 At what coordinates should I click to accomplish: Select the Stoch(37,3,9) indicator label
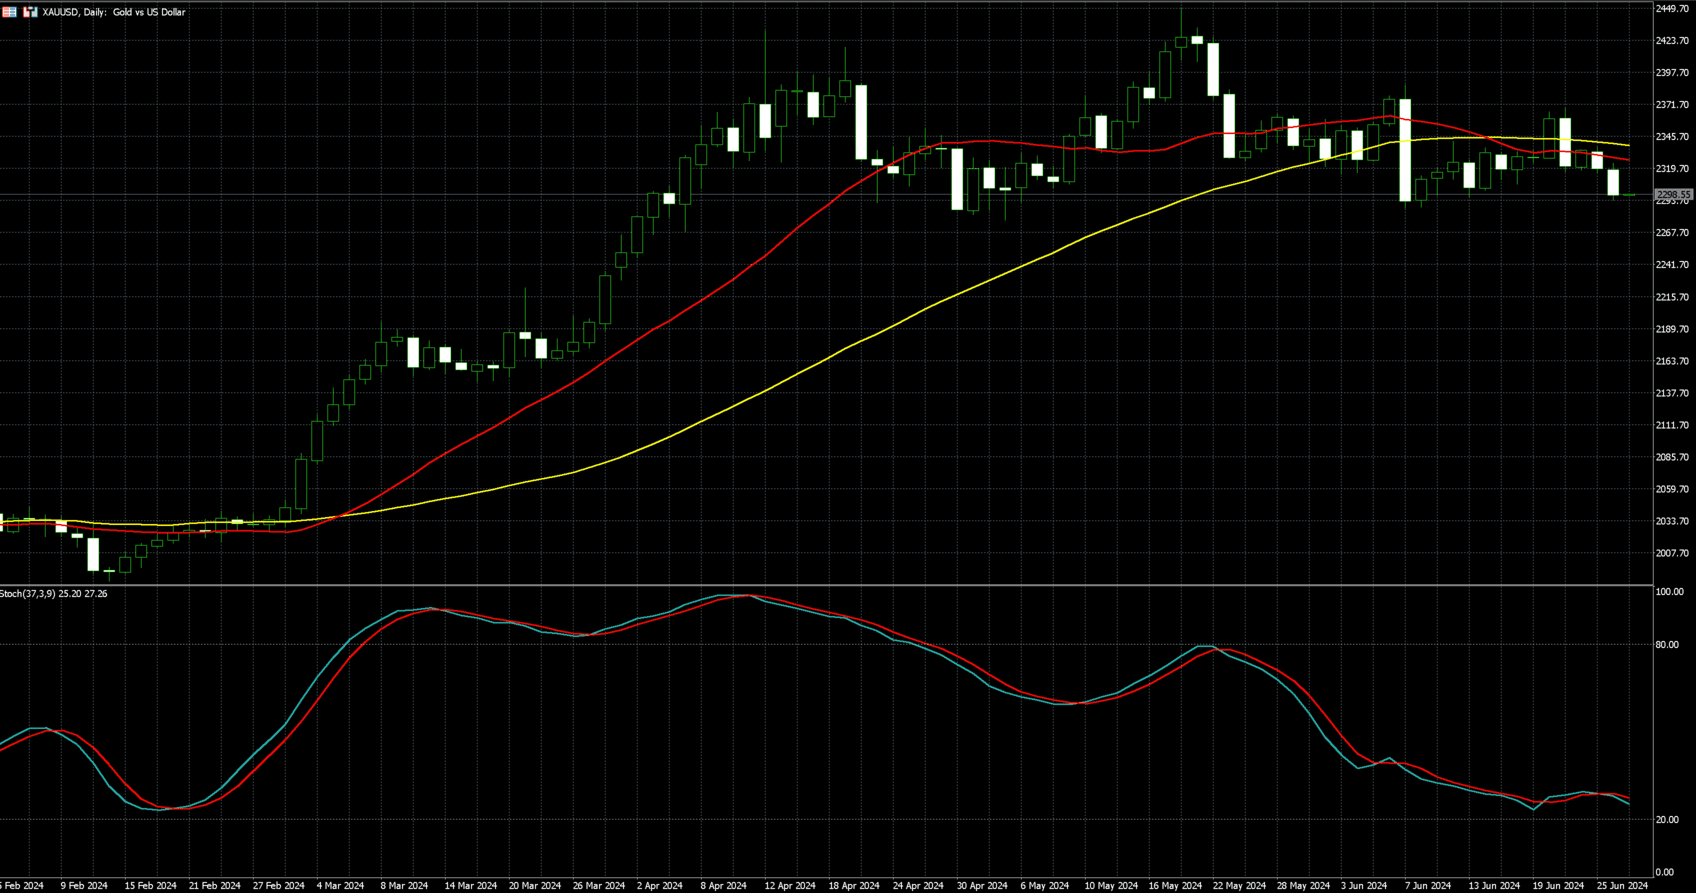click(x=53, y=594)
